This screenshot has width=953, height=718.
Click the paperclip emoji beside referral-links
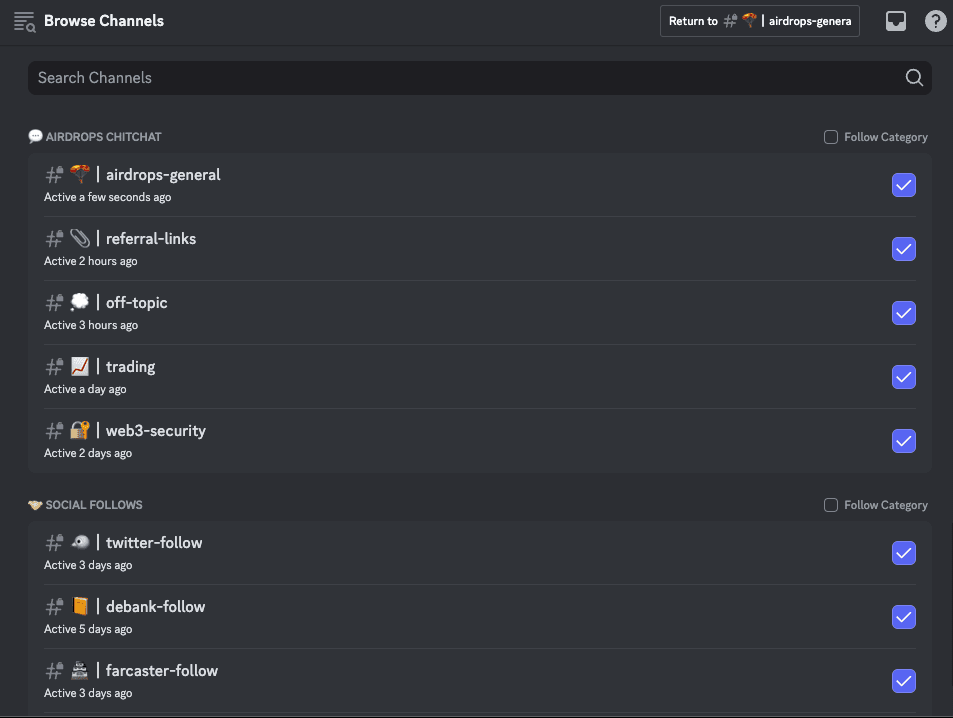point(80,238)
